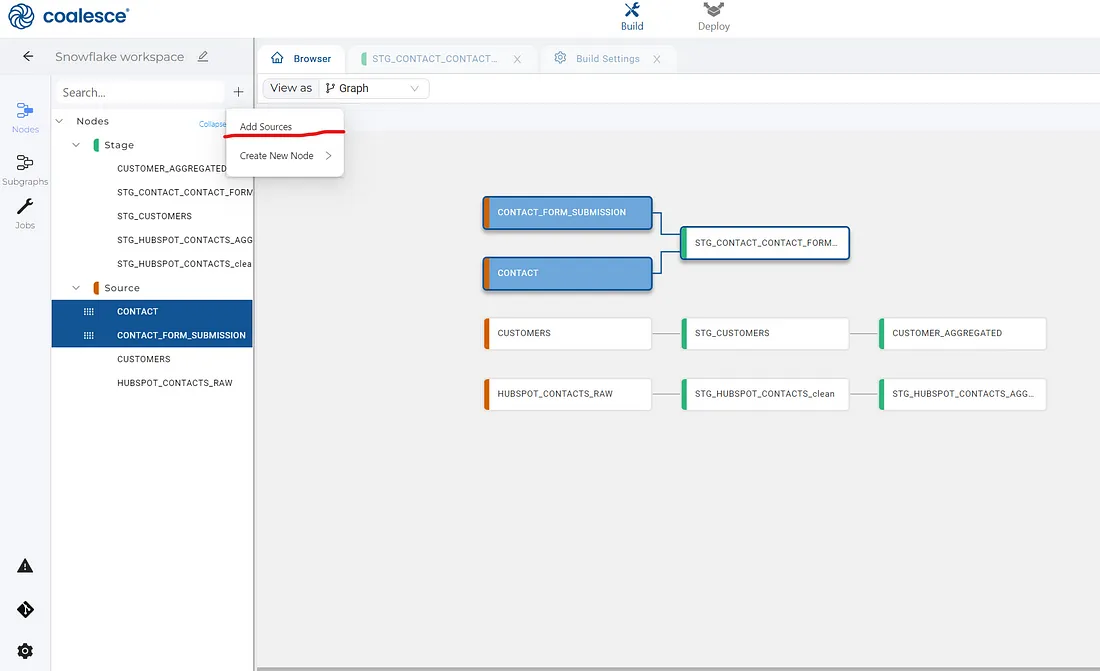1100x671 pixels.
Task: Open the git version control icon
Action: pyautogui.click(x=24, y=609)
